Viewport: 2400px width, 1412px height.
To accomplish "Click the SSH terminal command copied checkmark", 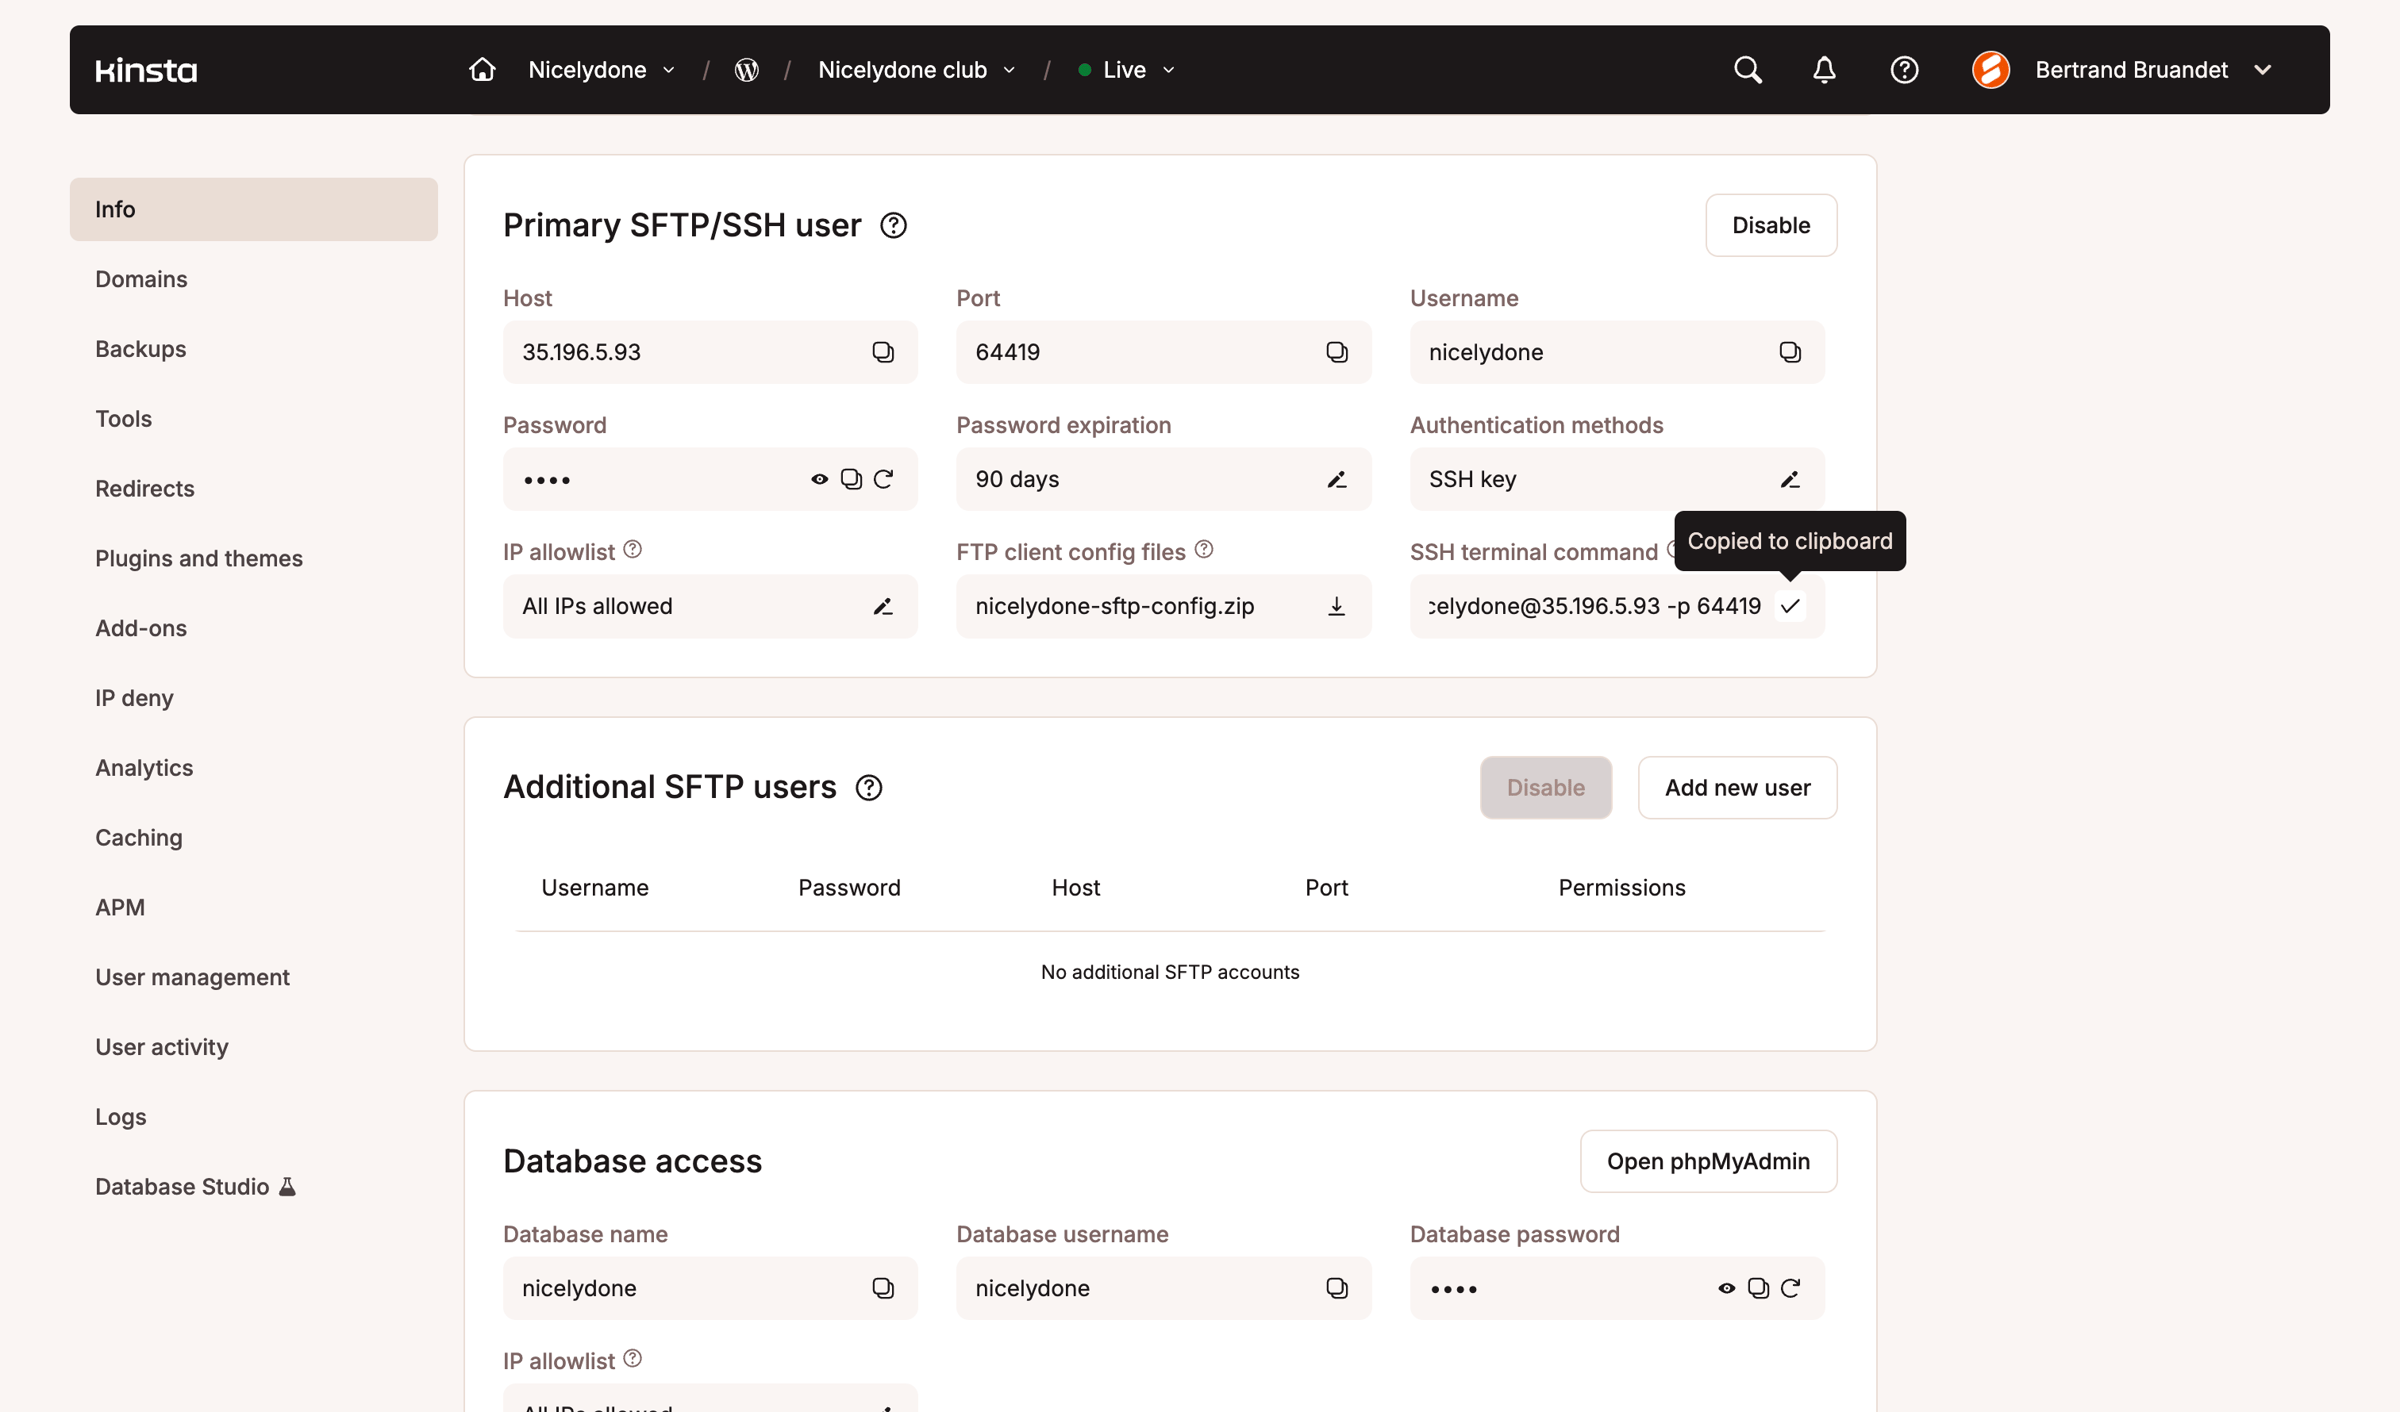I will coord(1789,606).
